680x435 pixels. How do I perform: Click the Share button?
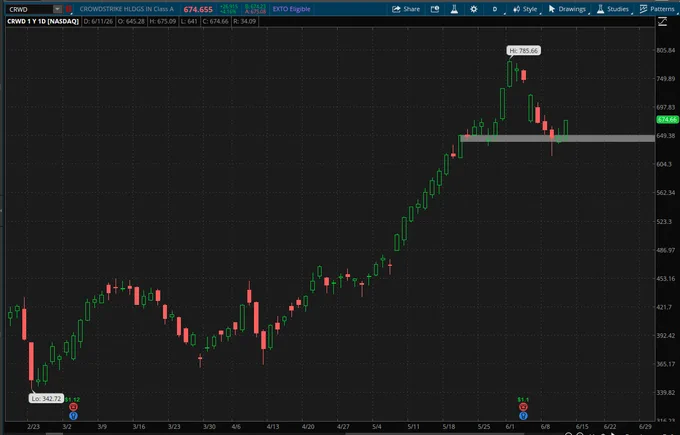[x=406, y=9]
